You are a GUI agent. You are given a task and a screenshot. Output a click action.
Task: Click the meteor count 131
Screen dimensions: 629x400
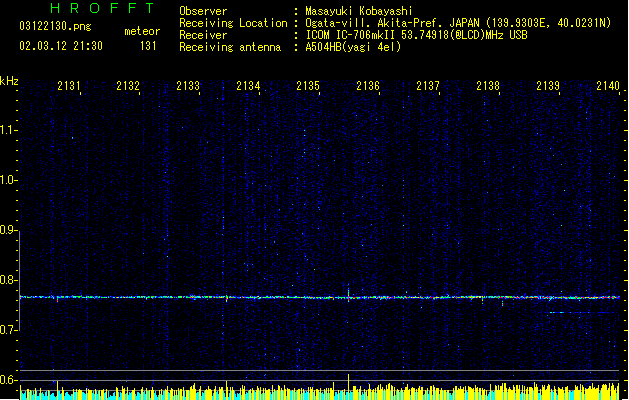point(148,46)
